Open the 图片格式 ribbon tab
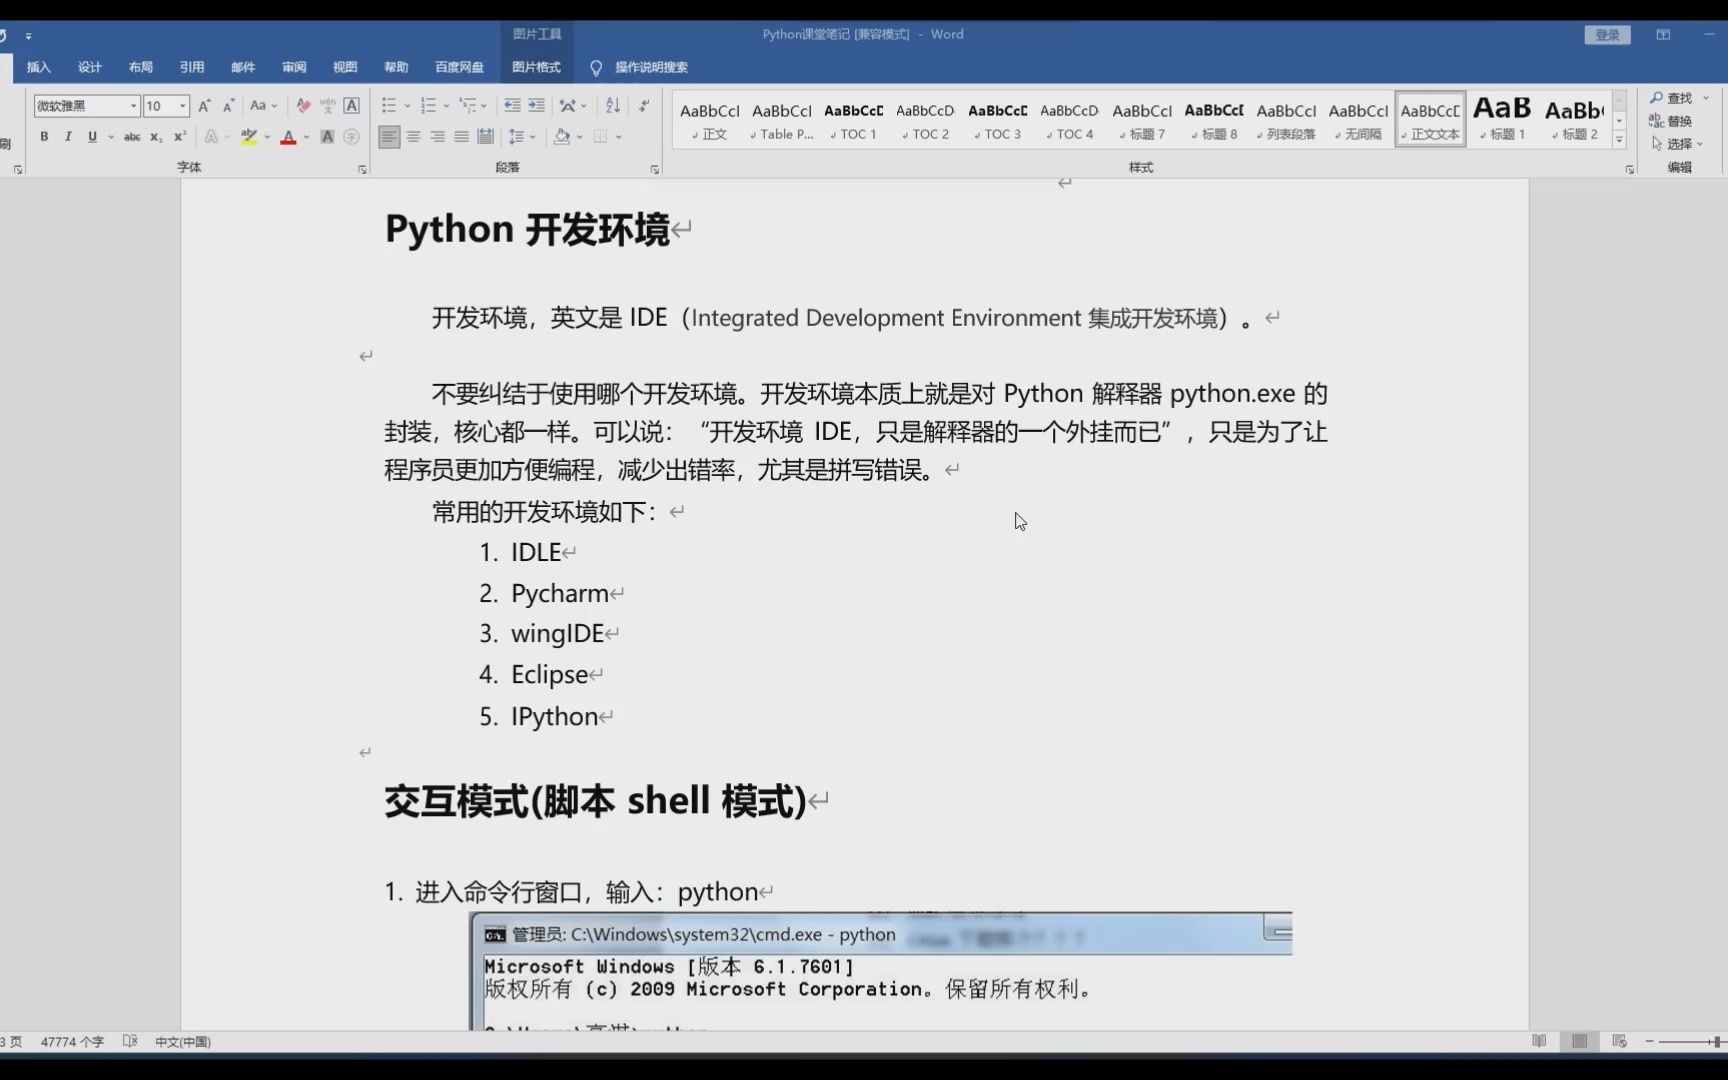1728x1080 pixels. point(536,67)
